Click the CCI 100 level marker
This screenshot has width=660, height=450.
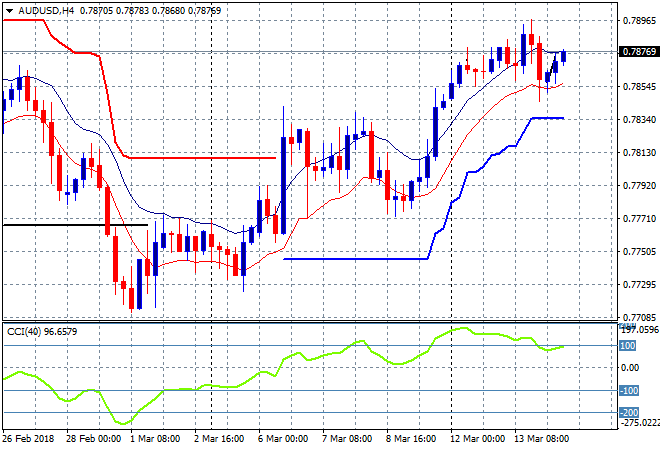628,346
